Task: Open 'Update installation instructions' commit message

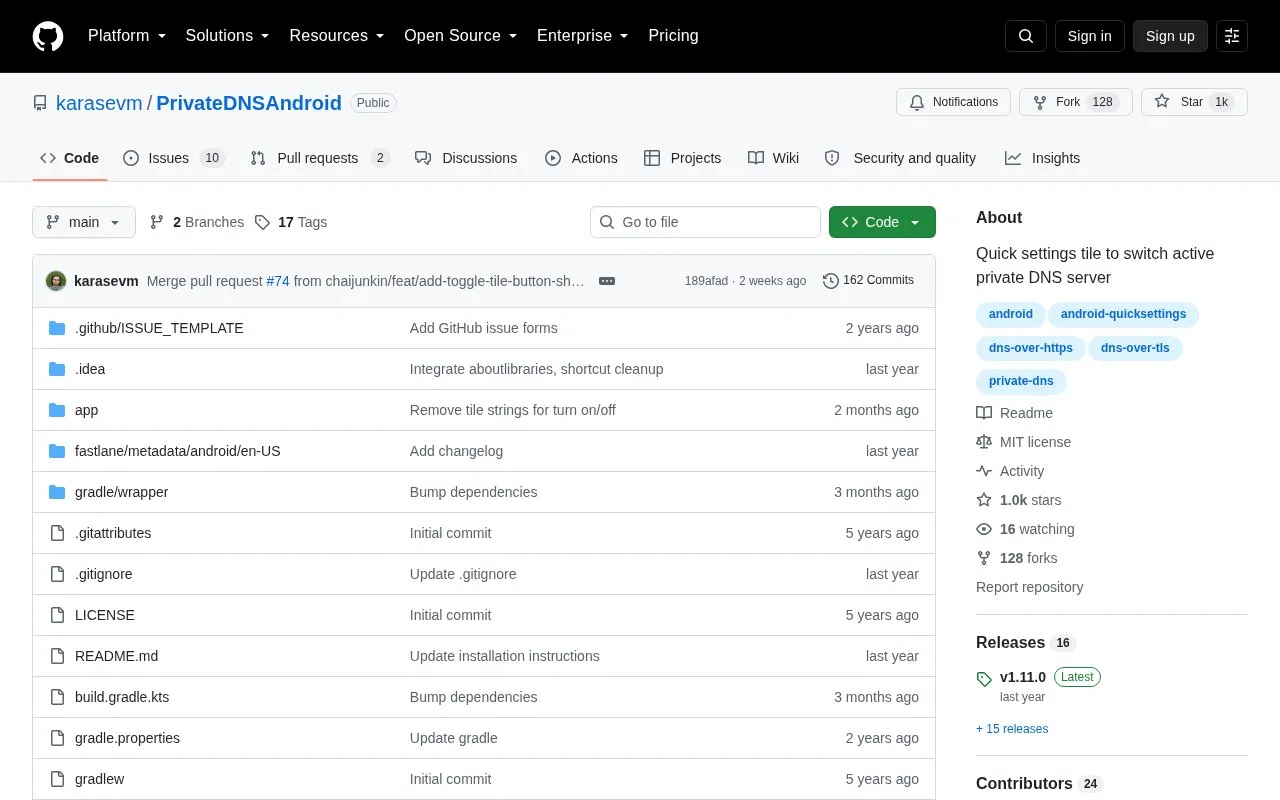Action: coord(505,656)
